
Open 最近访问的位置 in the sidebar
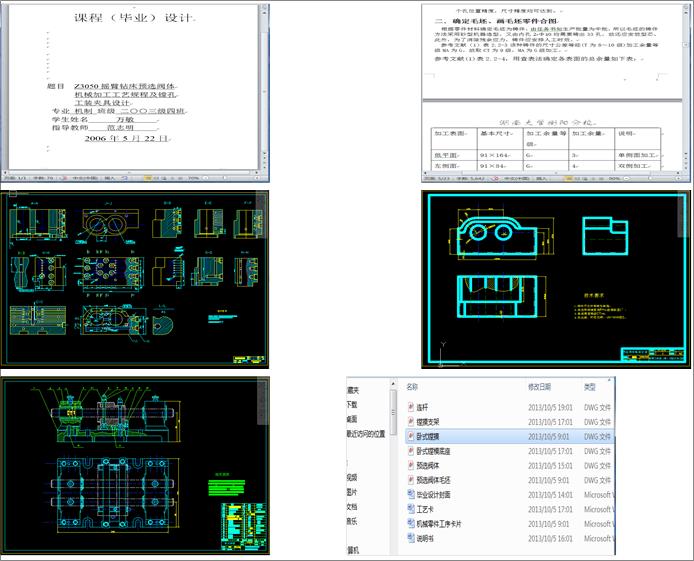[366, 434]
